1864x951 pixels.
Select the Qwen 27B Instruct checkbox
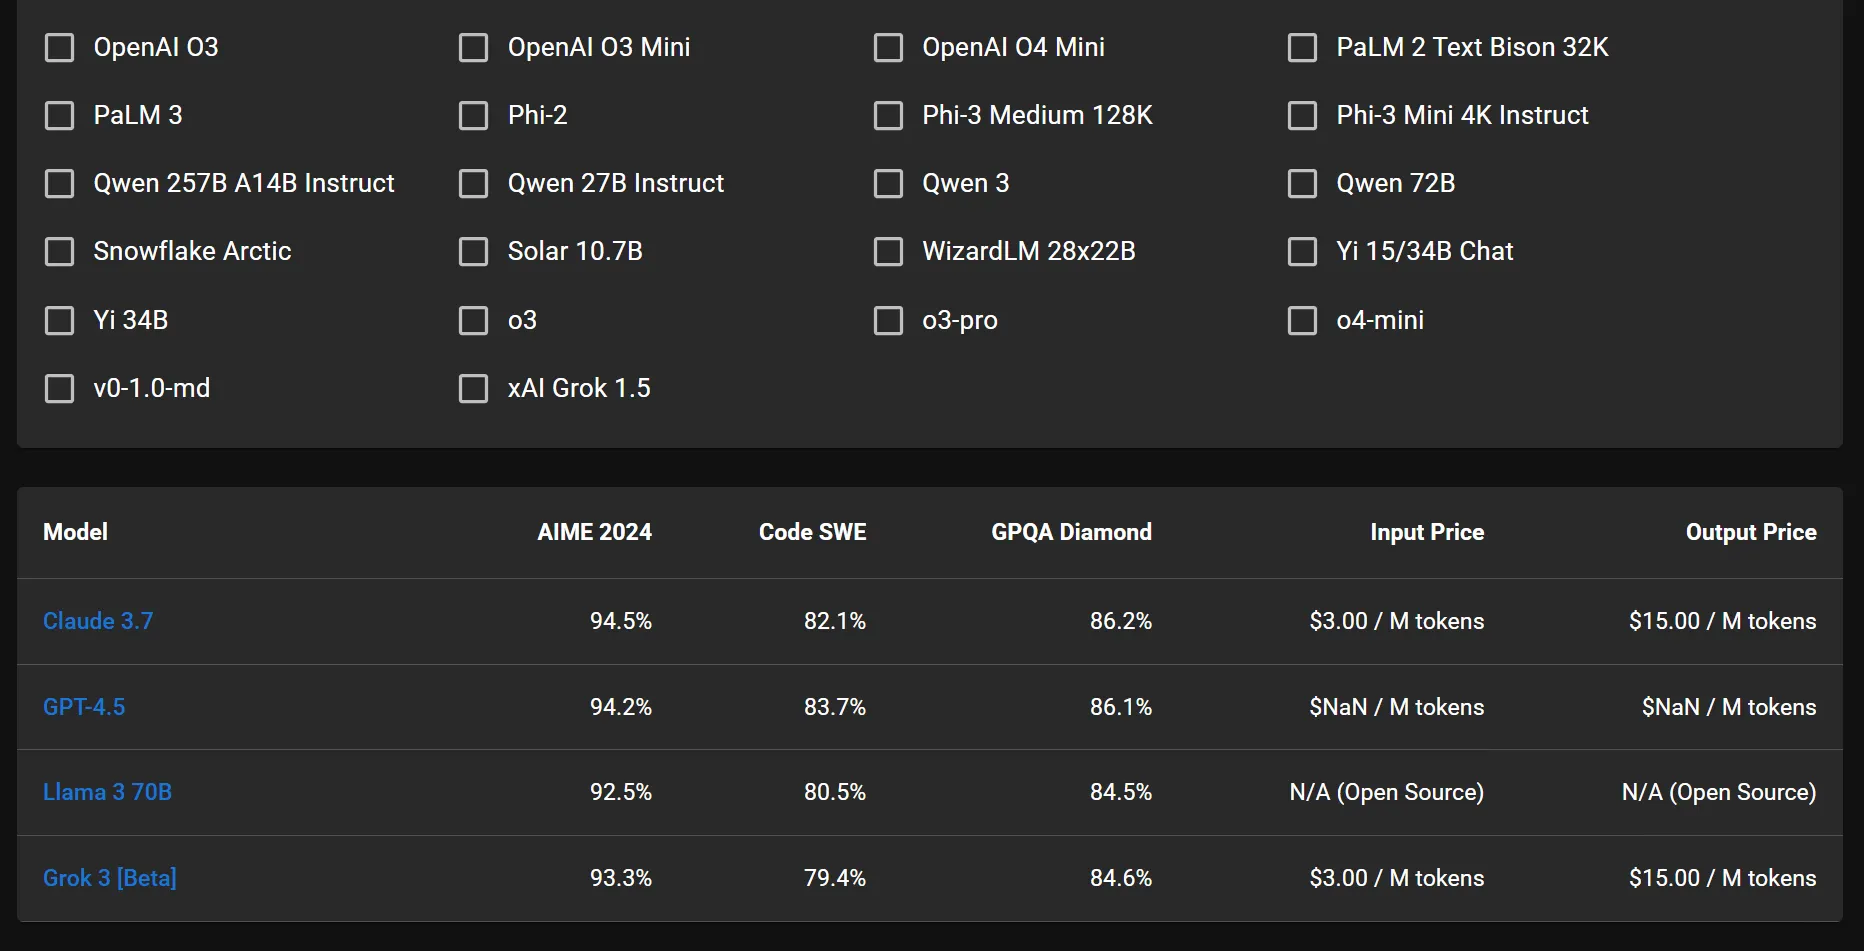click(x=474, y=184)
